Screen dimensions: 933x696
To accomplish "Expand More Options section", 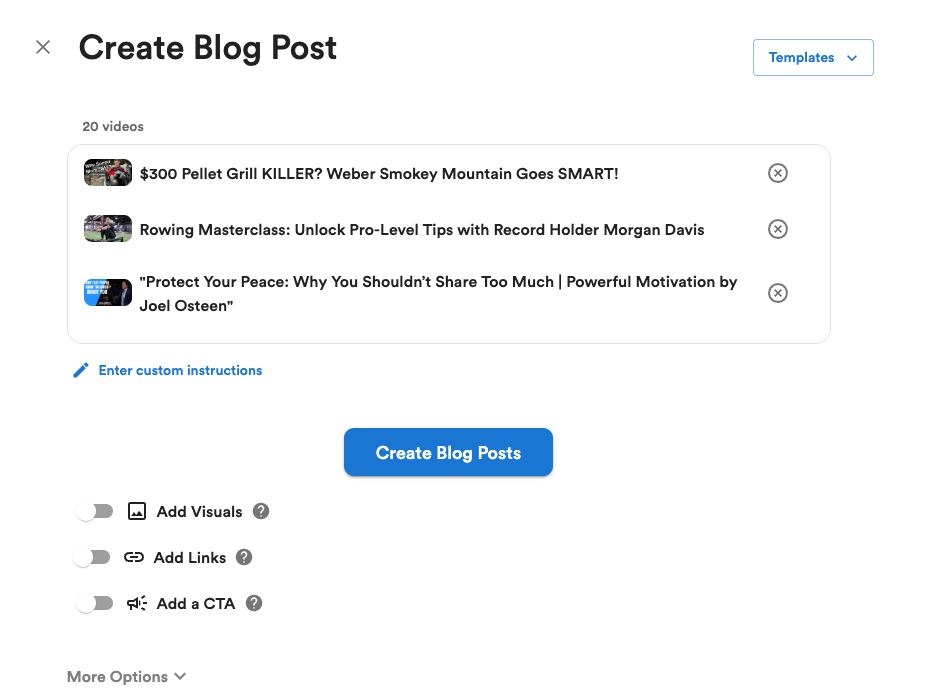I will [126, 677].
